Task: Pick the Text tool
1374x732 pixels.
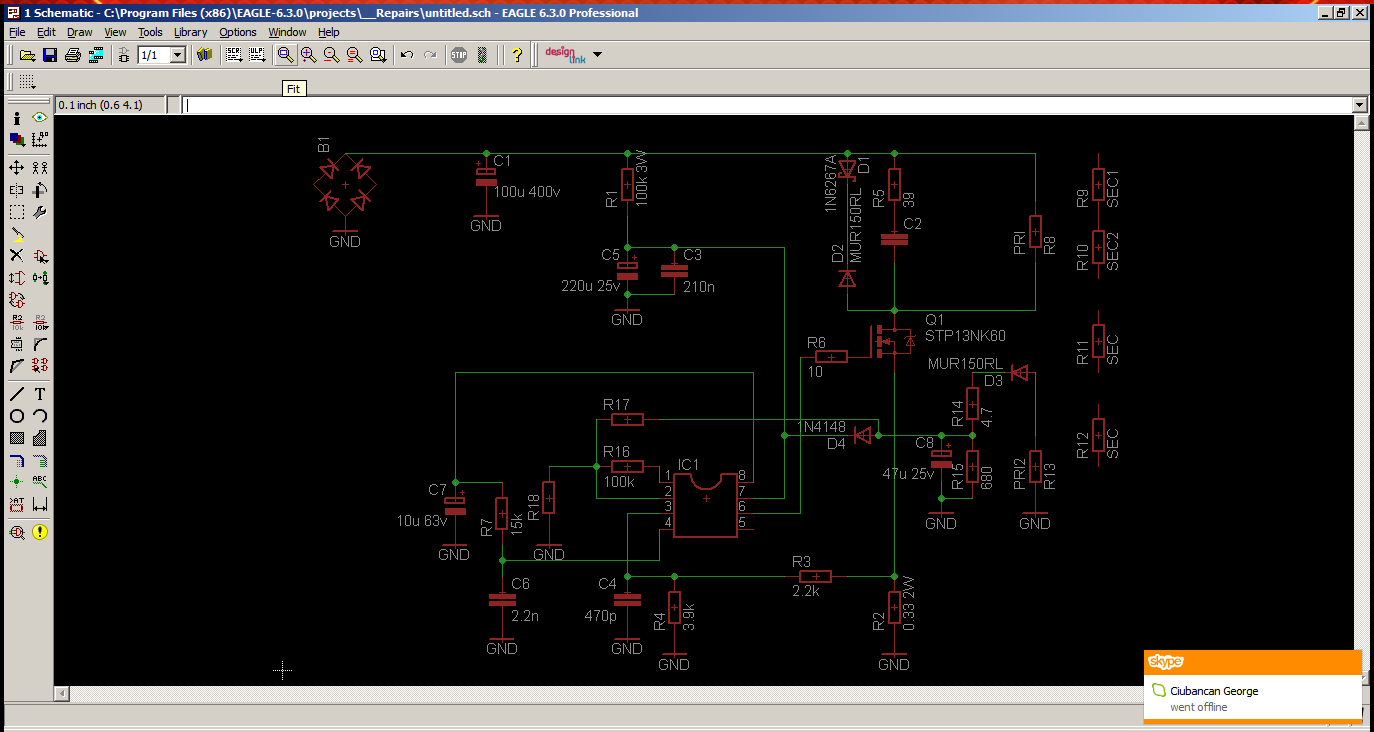Action: point(40,394)
